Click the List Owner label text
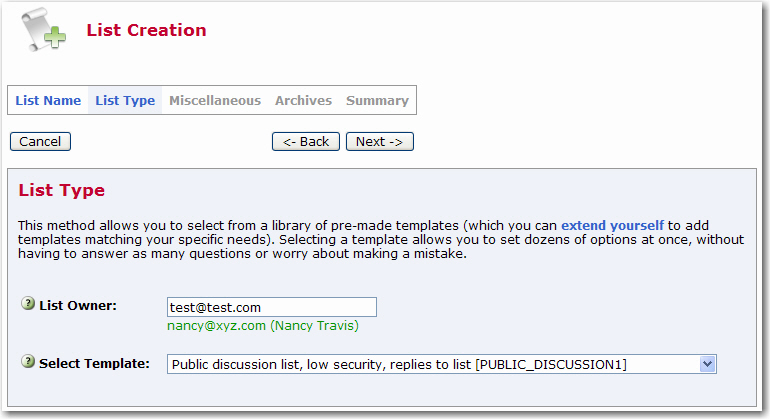This screenshot has height=419, width=770. (78, 306)
